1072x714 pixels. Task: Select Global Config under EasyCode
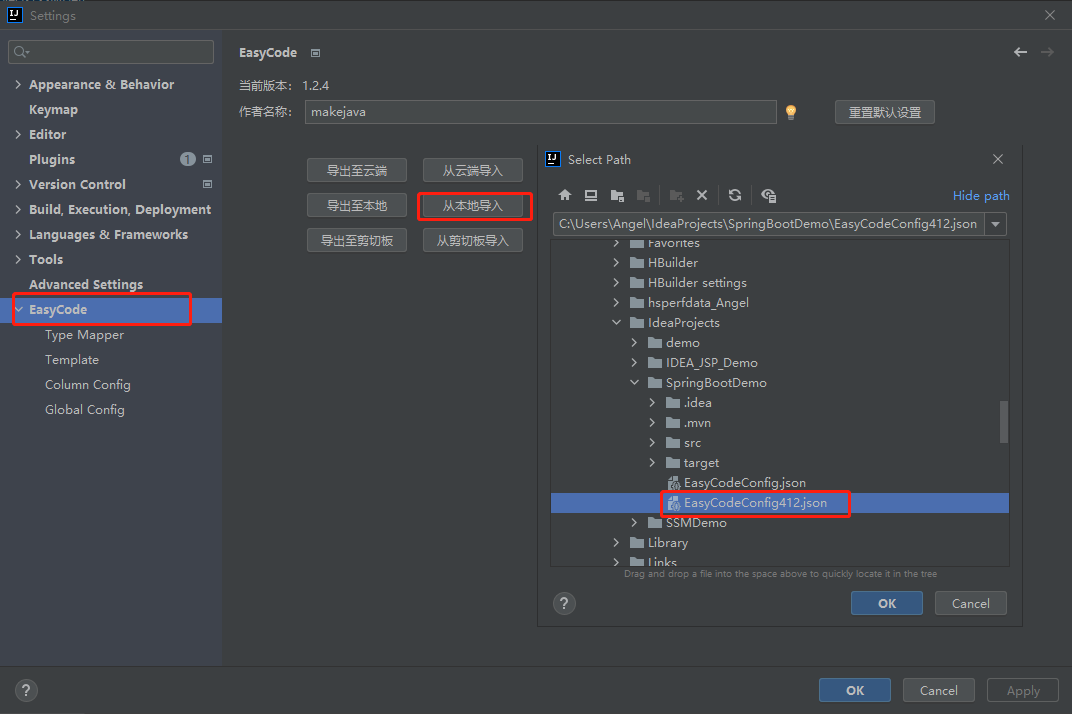85,410
